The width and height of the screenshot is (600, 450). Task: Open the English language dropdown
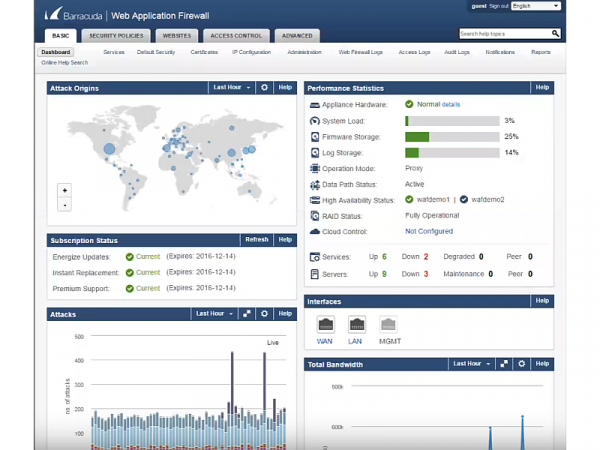click(x=536, y=6)
